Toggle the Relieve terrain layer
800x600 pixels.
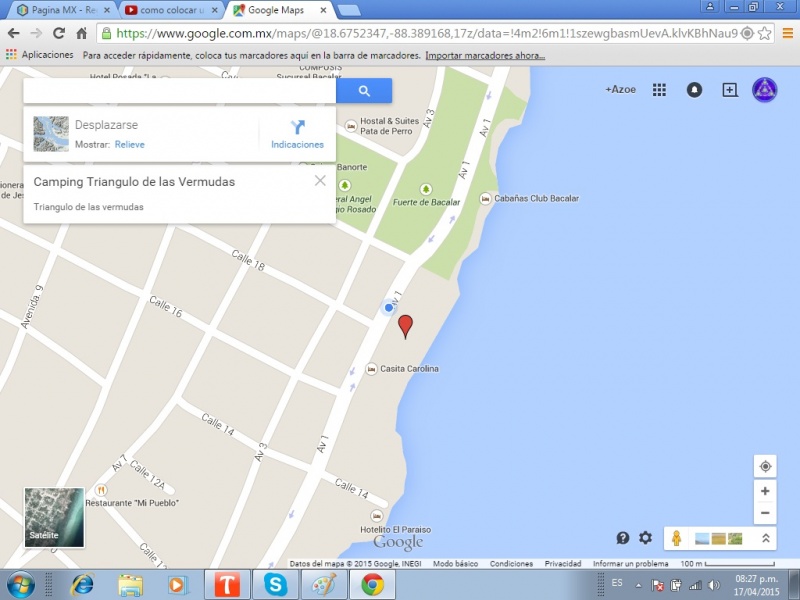tap(129, 145)
